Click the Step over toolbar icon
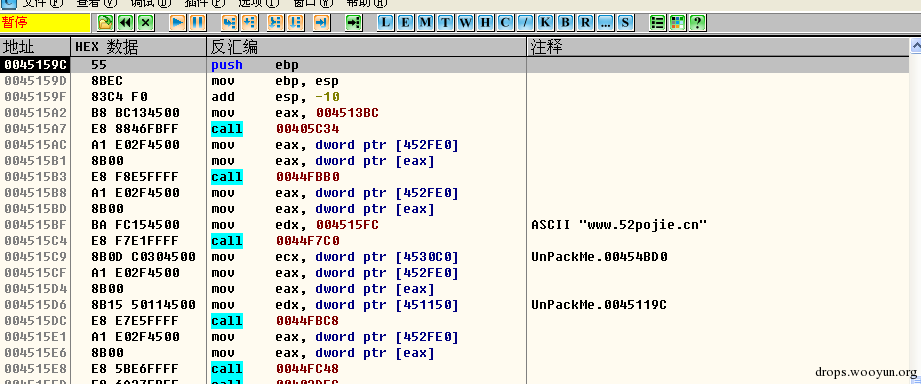The width and height of the screenshot is (921, 384). (250, 23)
